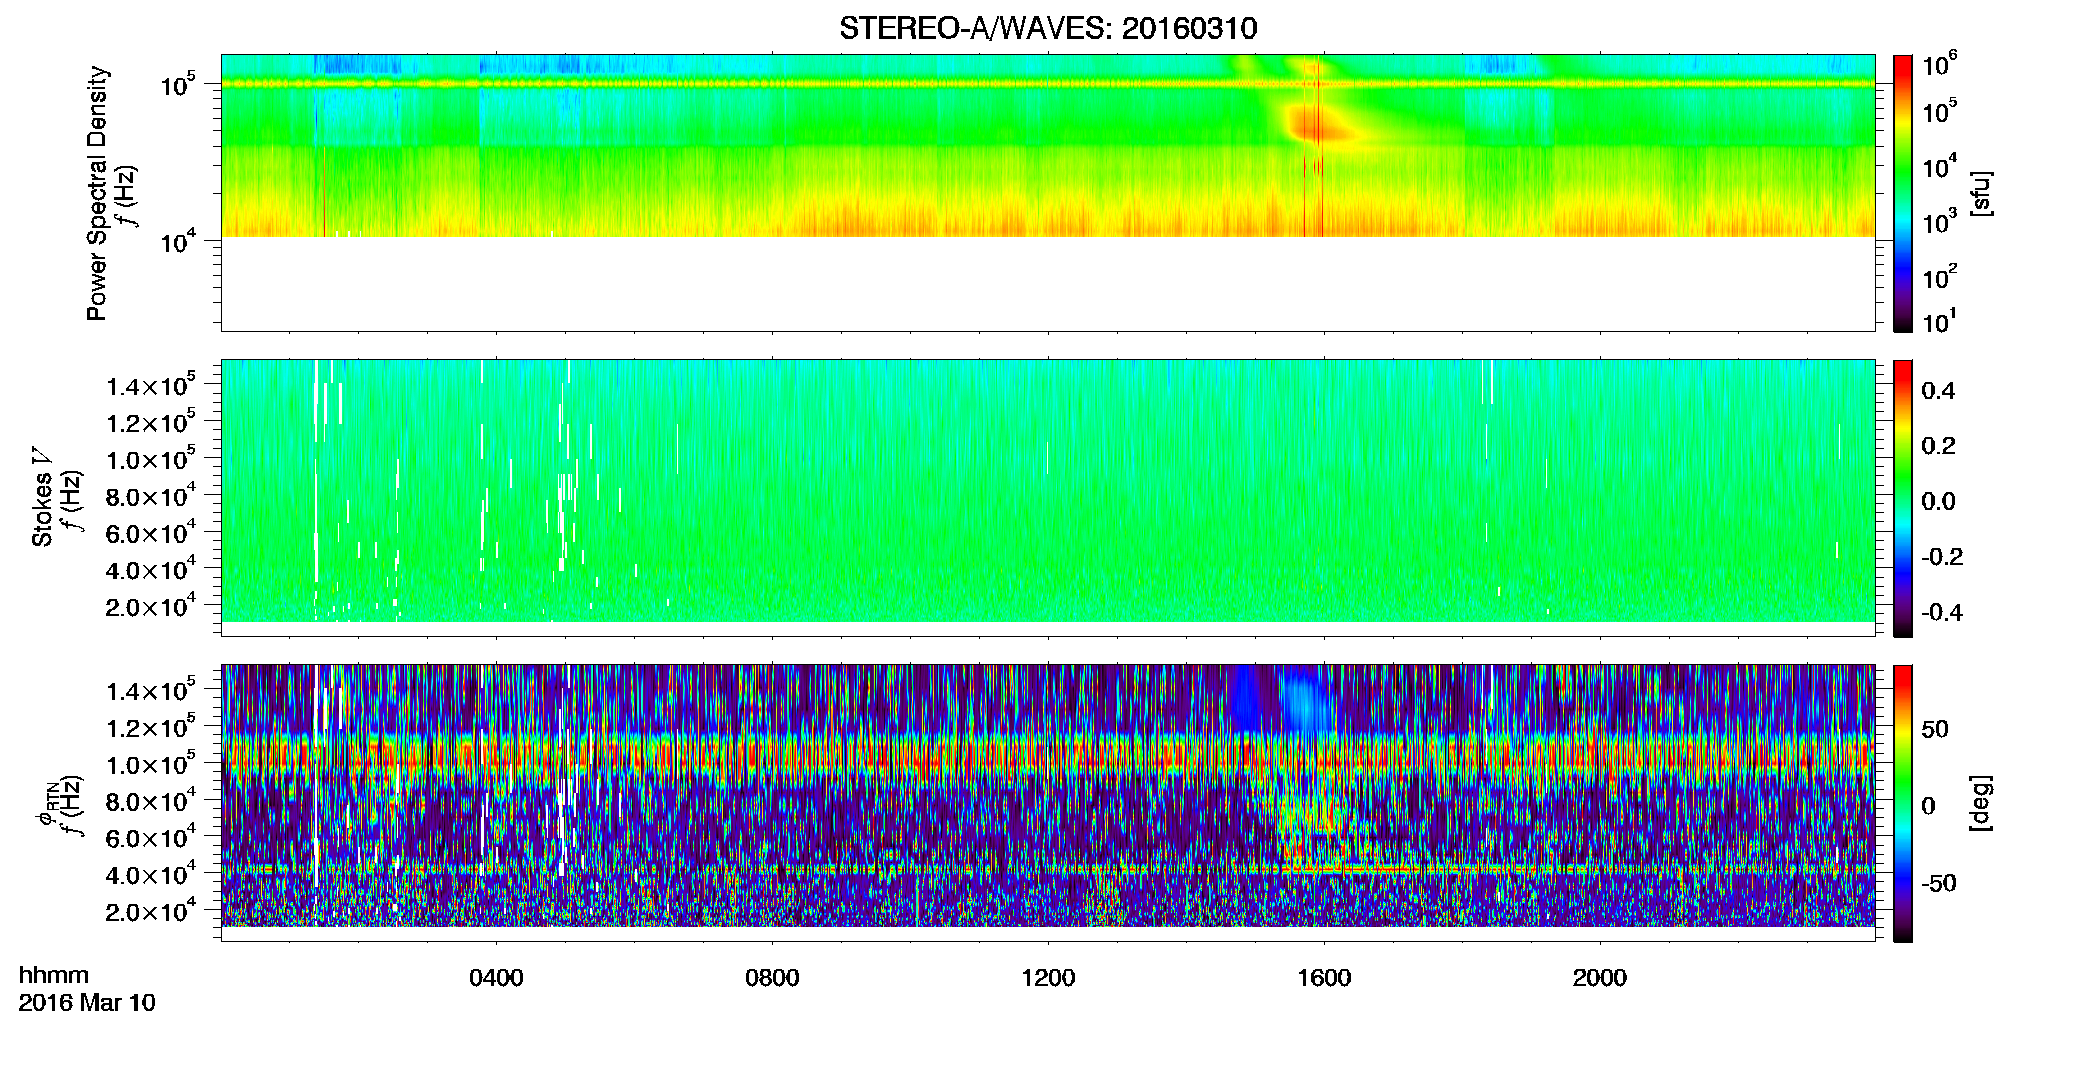Click 1.4×10^5 tick in Stokes V panel
This screenshot has height=1080, width=2096.
(152, 385)
